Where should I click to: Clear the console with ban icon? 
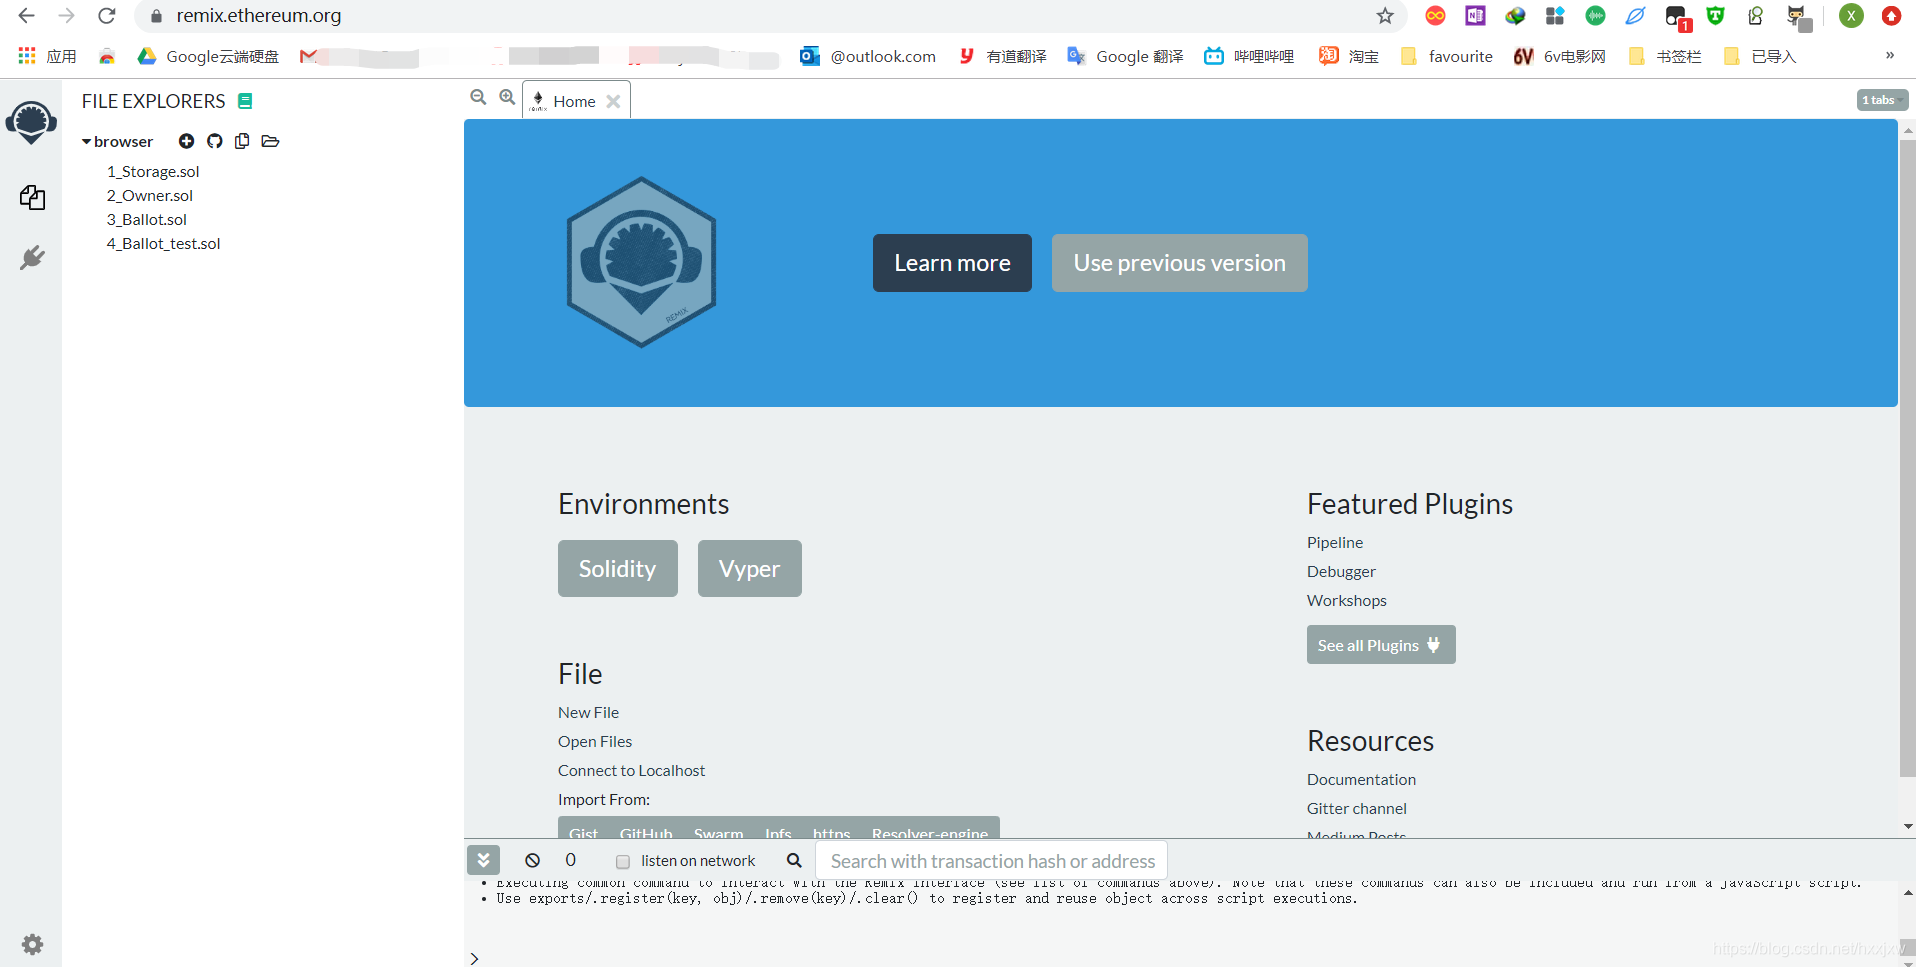point(532,860)
